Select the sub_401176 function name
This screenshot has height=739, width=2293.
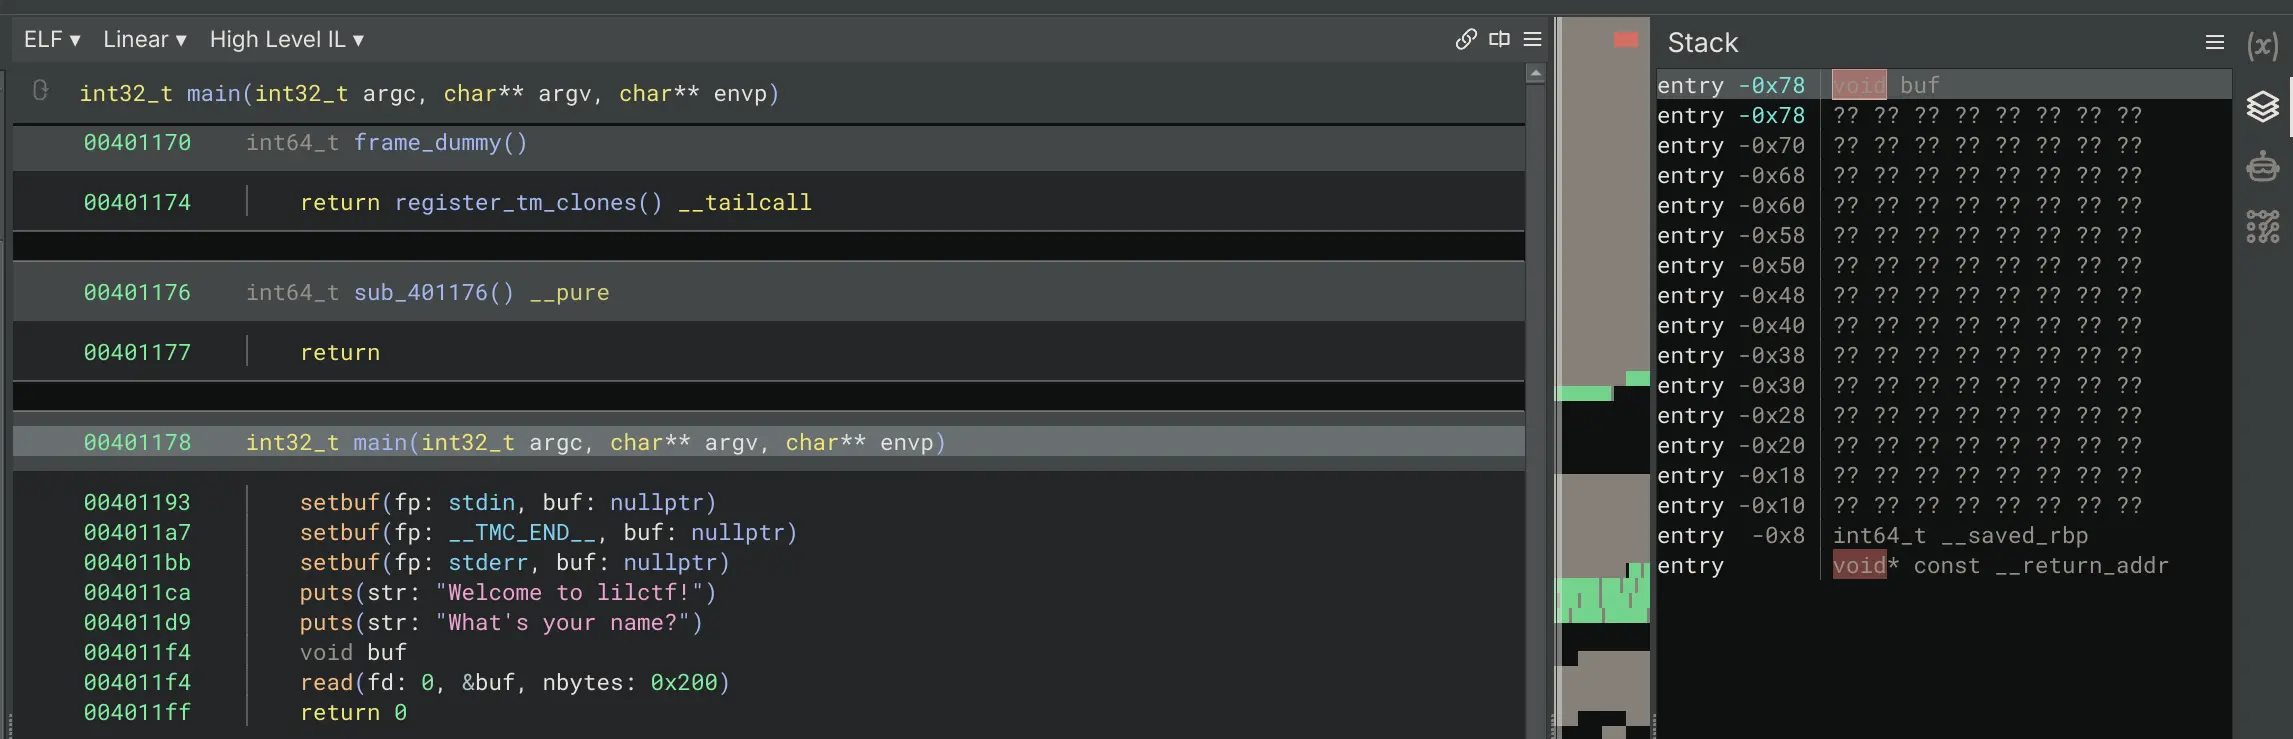(x=433, y=293)
